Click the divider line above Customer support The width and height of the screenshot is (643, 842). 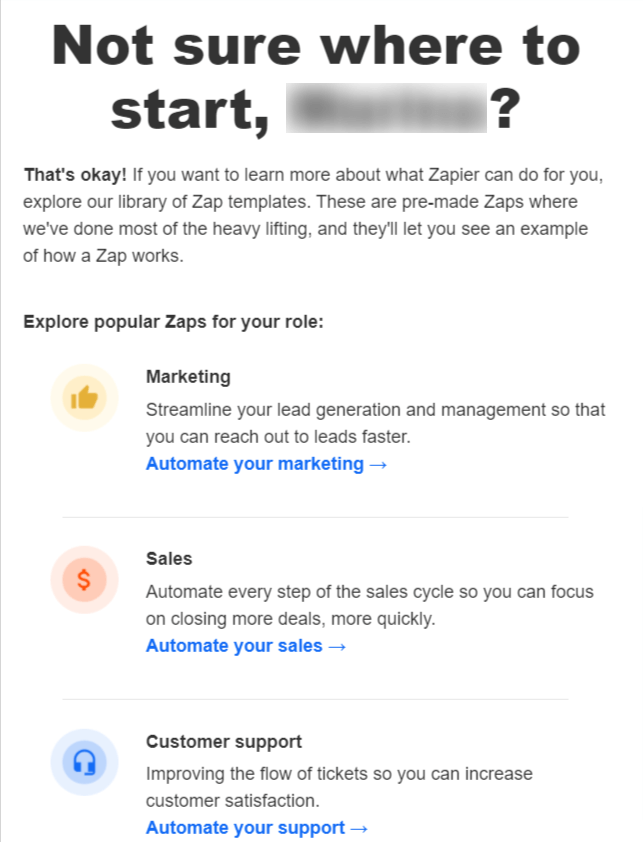pyautogui.click(x=314, y=699)
